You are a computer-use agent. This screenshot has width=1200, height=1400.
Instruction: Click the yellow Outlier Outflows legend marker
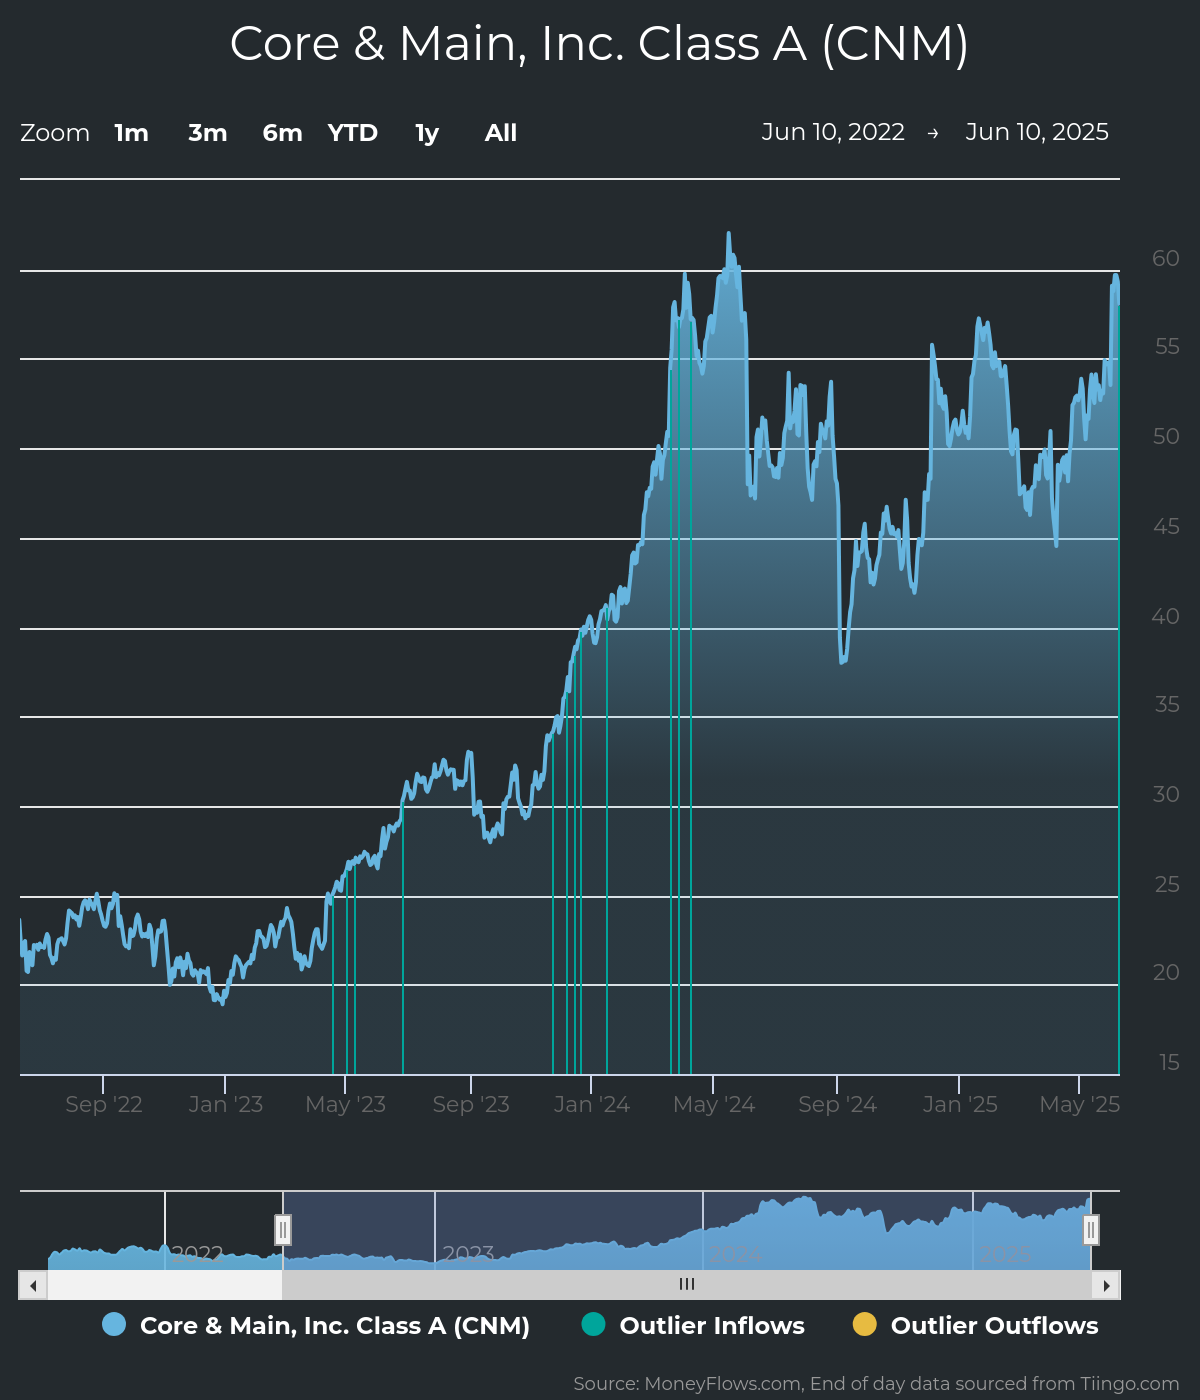pyautogui.click(x=864, y=1324)
